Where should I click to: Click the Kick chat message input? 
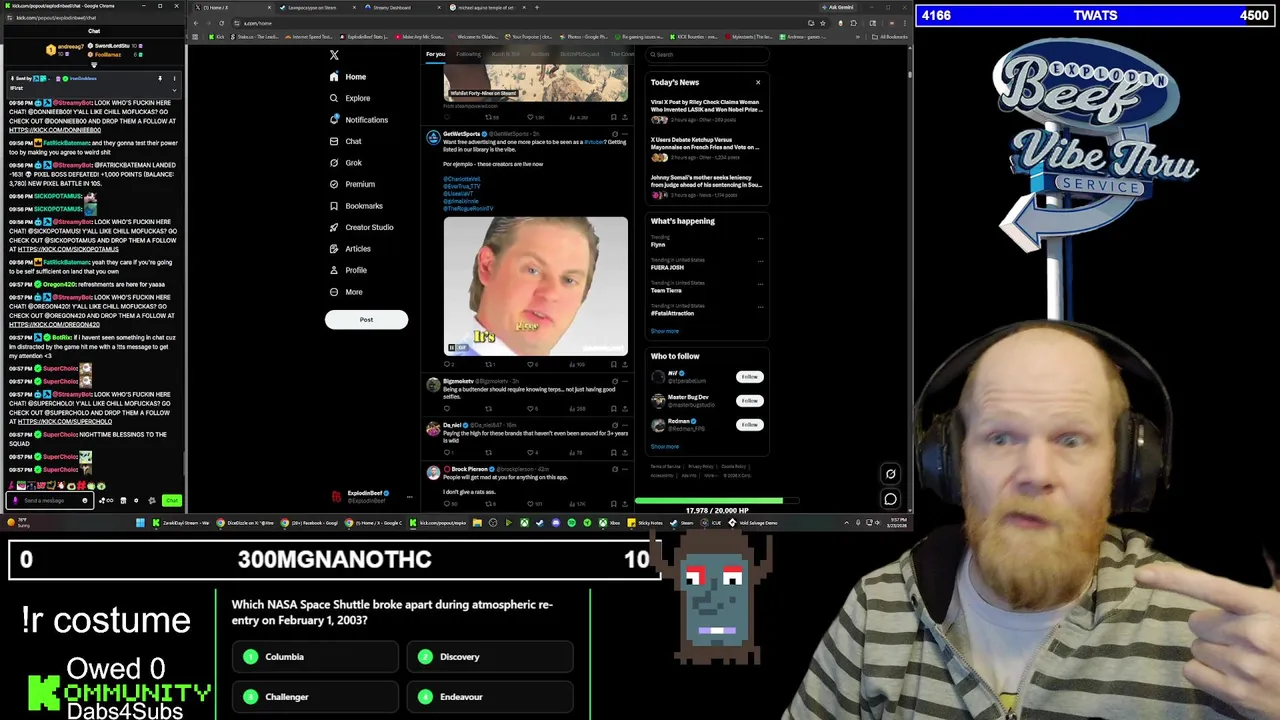(50, 501)
